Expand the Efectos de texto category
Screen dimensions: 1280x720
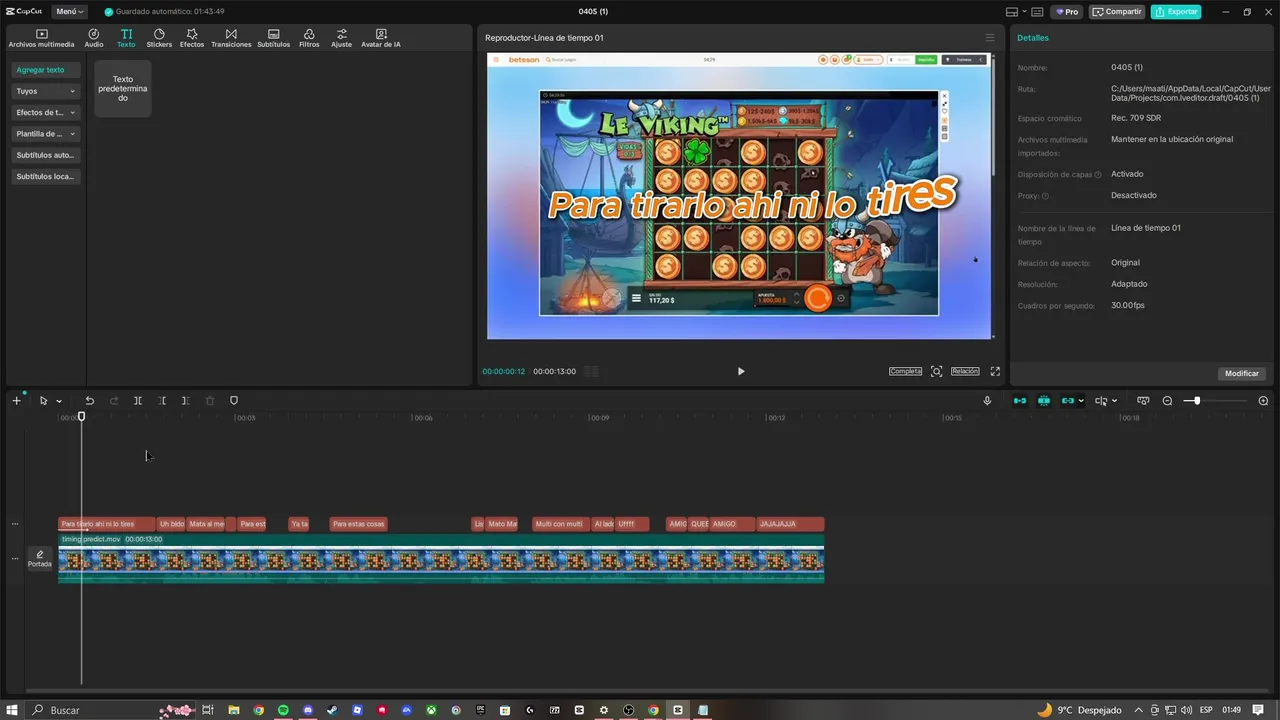point(46,112)
